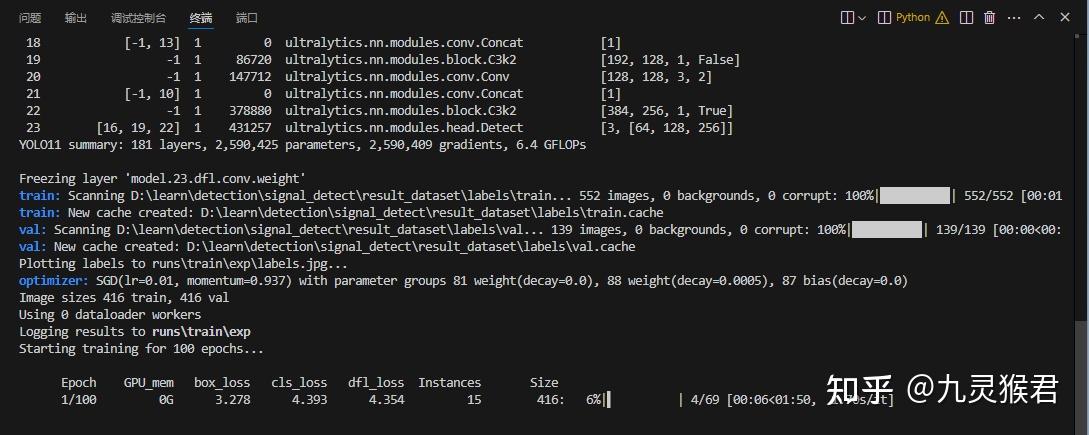Viewport: 1089px width, 435px height.
Task: Select the Python terminal label
Action: (x=912, y=17)
